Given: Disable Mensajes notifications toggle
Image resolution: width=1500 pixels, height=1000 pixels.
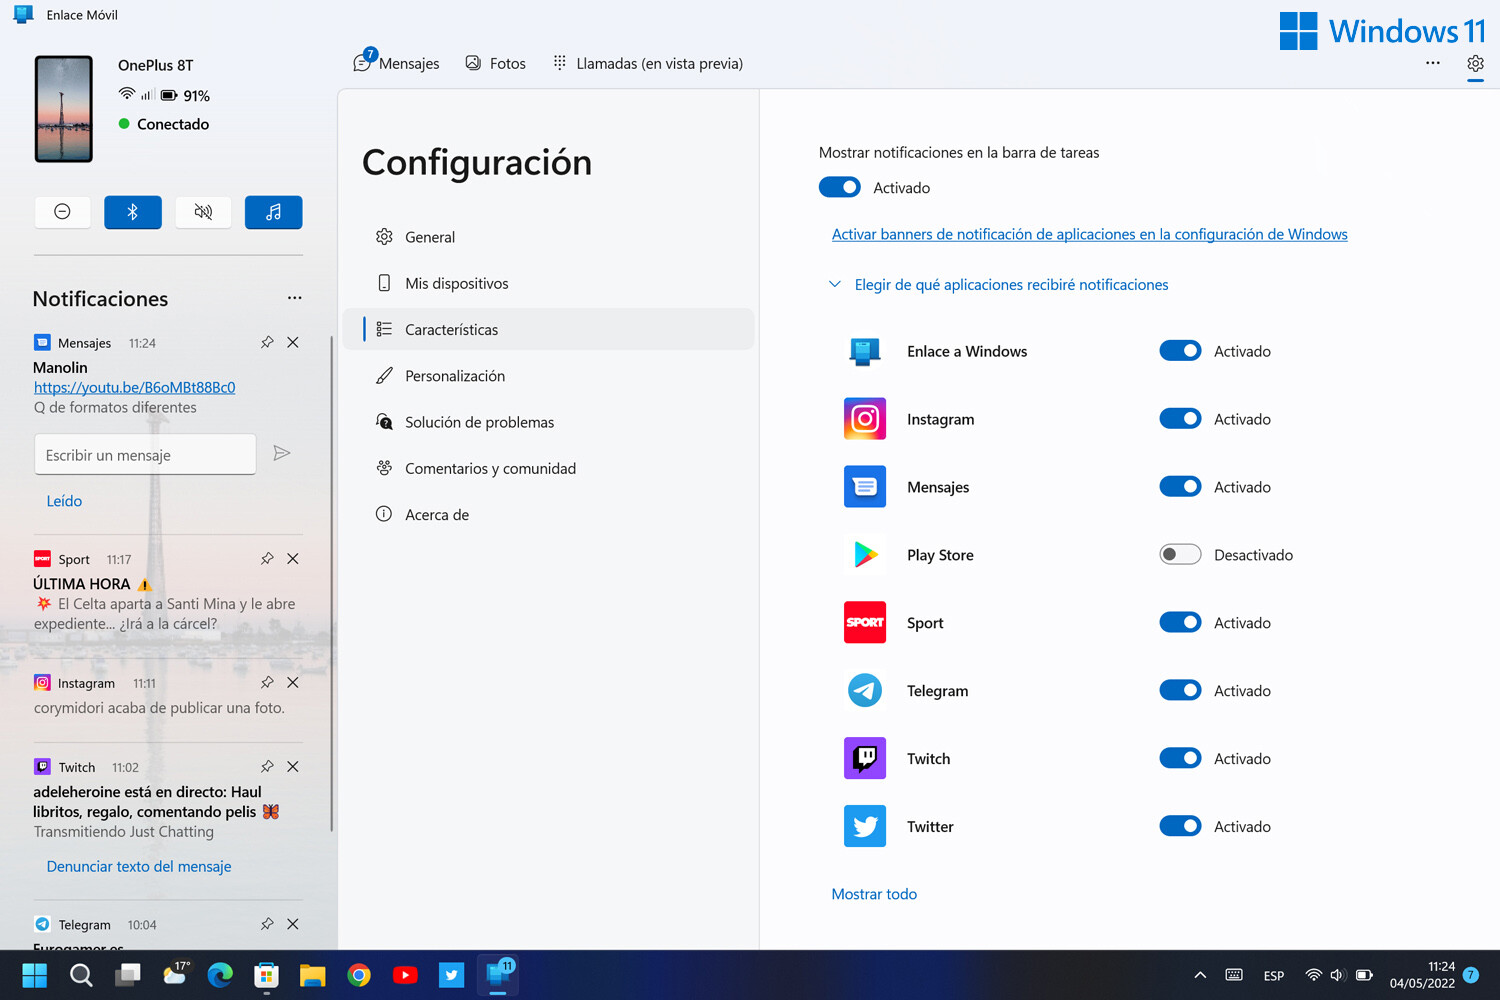Looking at the screenshot, I should pos(1180,487).
